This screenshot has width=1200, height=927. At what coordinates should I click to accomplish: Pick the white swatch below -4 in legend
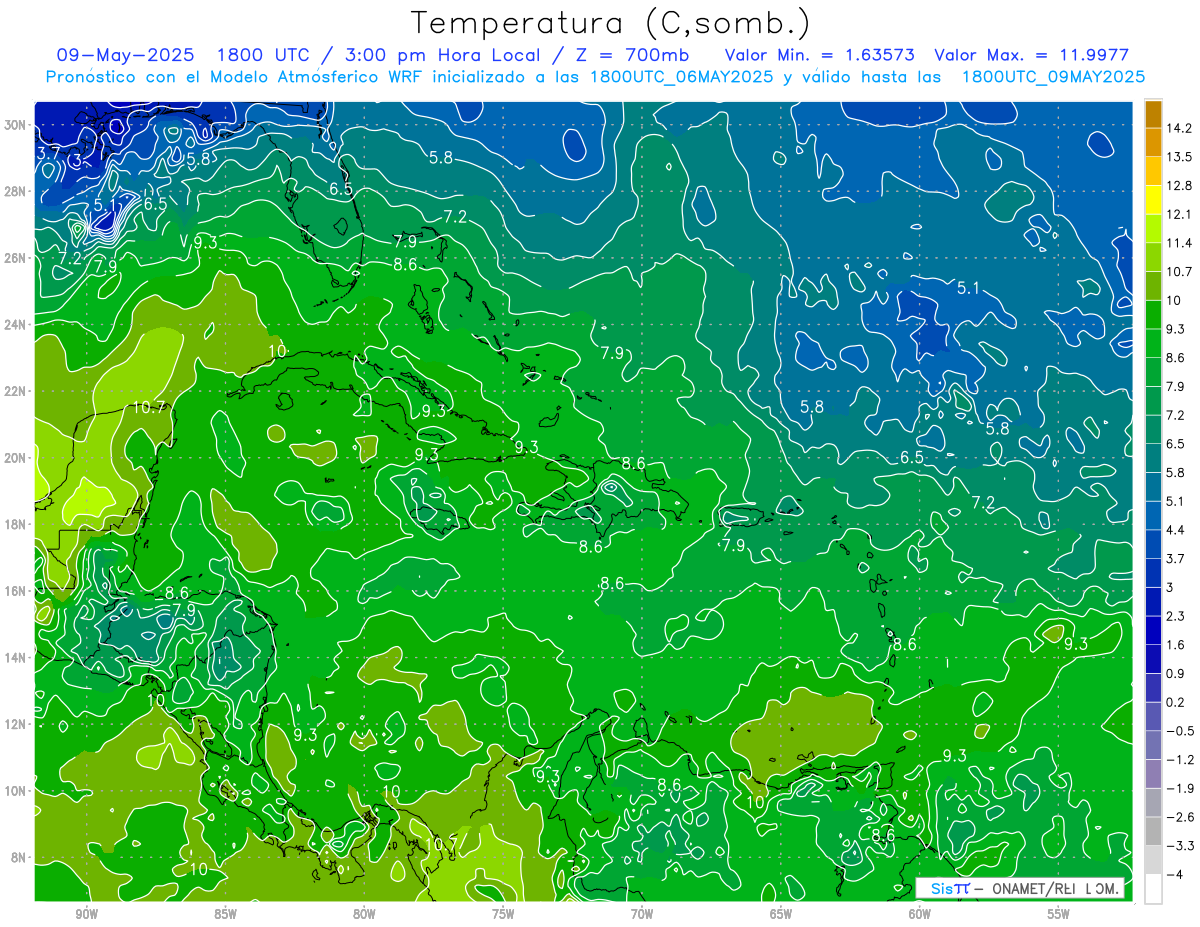click(x=1153, y=888)
